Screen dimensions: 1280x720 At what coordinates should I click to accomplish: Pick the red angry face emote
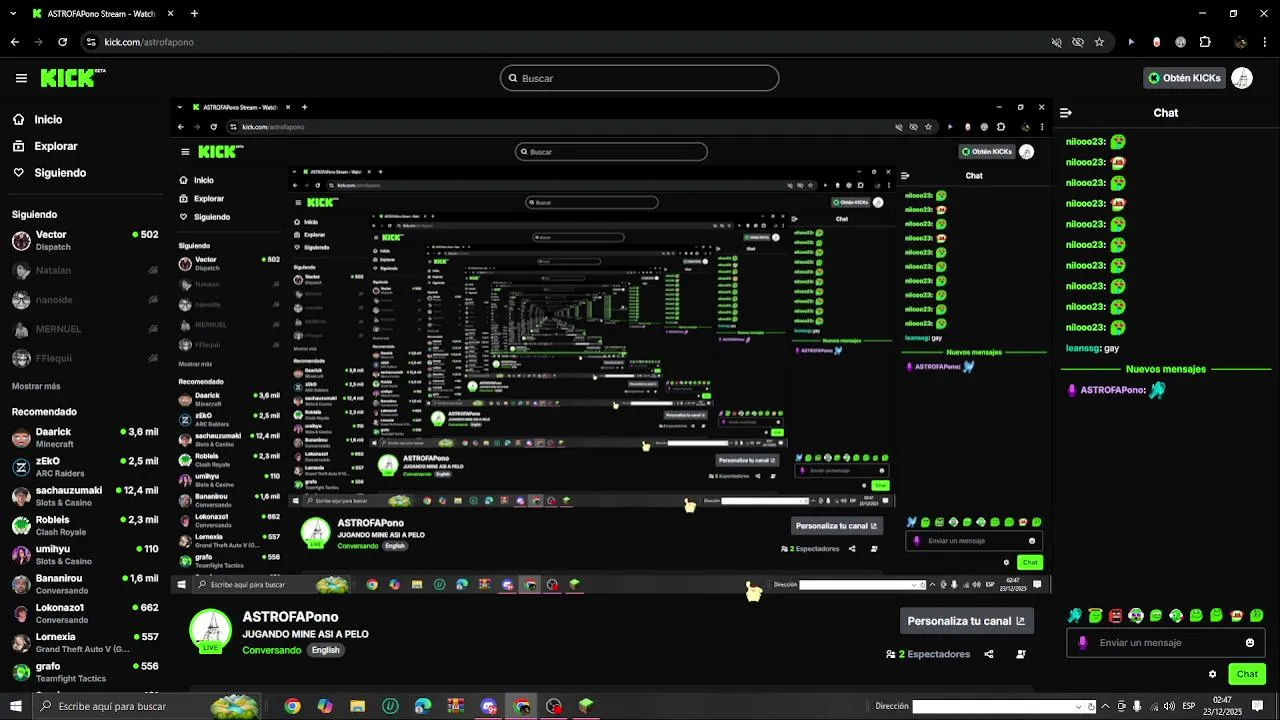(1115, 616)
